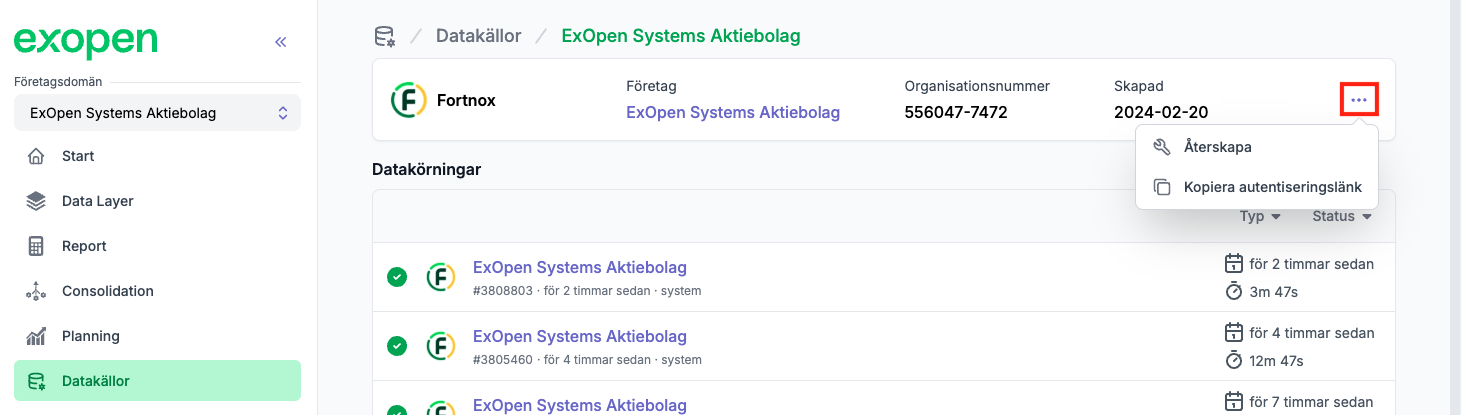Click the Consolidation hierarchy icon
The width and height of the screenshot is (1462, 415).
[x=36, y=291]
